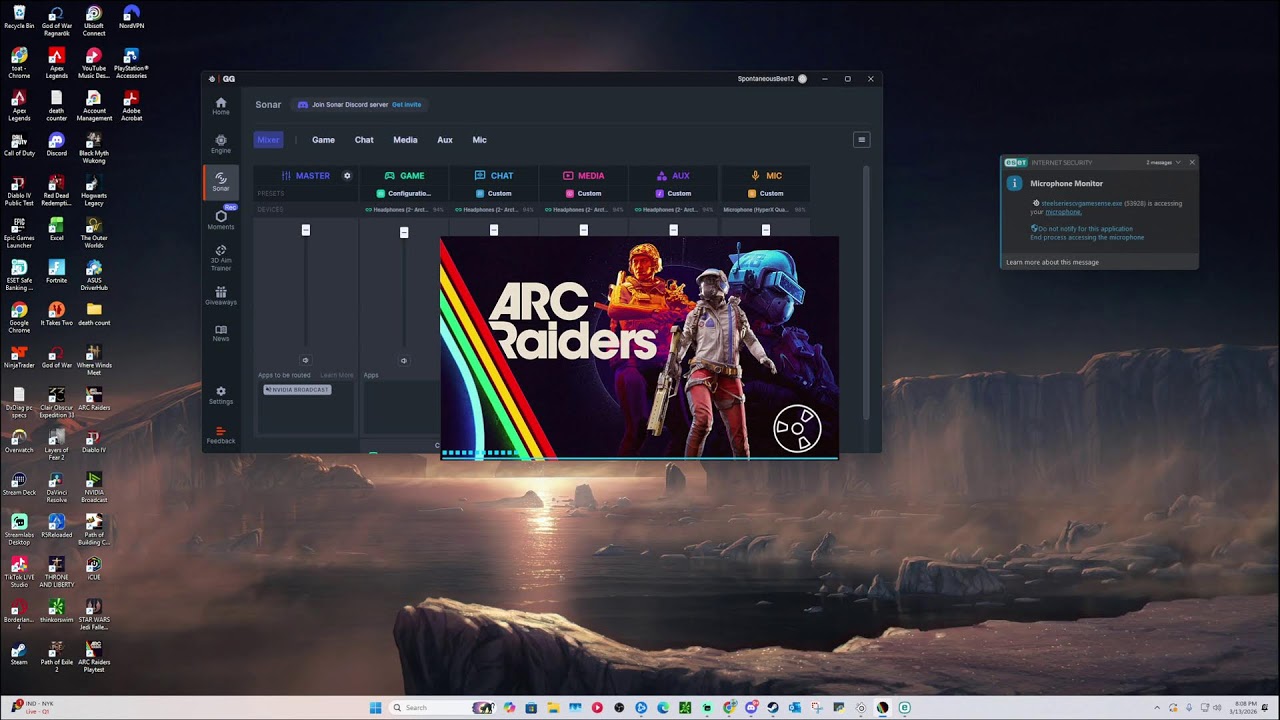This screenshot has width=1280, height=720.
Task: Select the NordVPN desktop icon
Action: point(131,18)
